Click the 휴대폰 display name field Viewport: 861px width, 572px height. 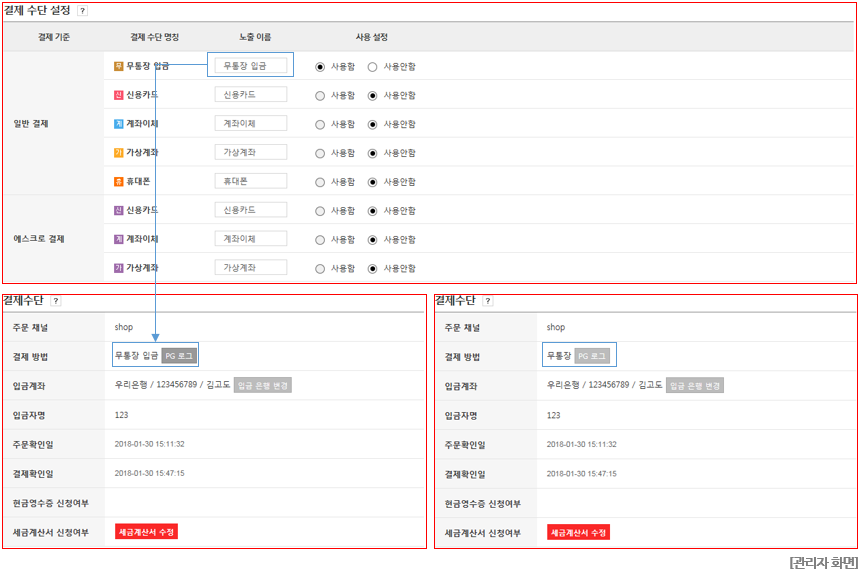(x=251, y=181)
